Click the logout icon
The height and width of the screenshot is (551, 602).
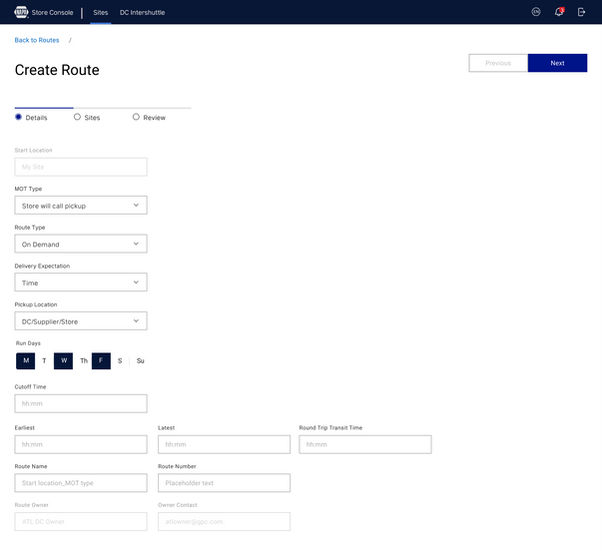pyautogui.click(x=581, y=12)
